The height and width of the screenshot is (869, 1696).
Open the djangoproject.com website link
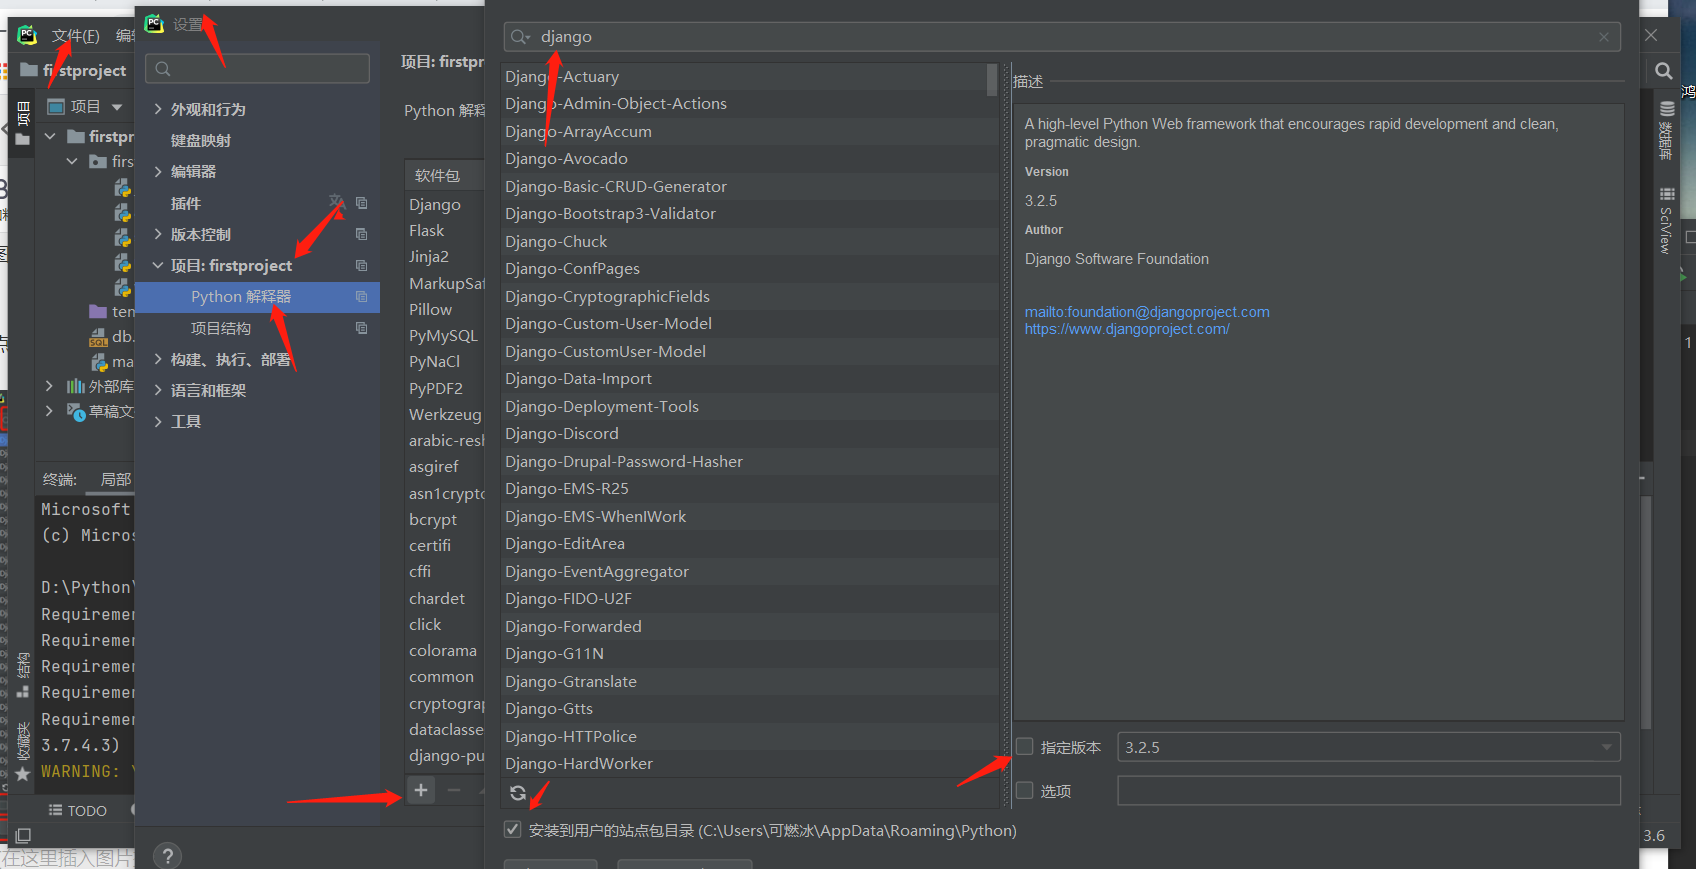(x=1127, y=329)
